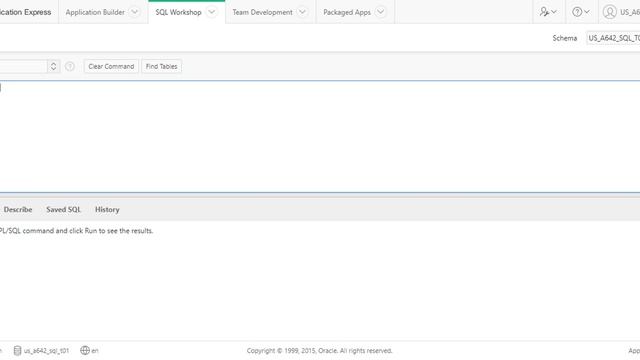Screen dimensions: 640x360
Task: Click the rows stepper up/down arrows
Action: pos(53,66)
